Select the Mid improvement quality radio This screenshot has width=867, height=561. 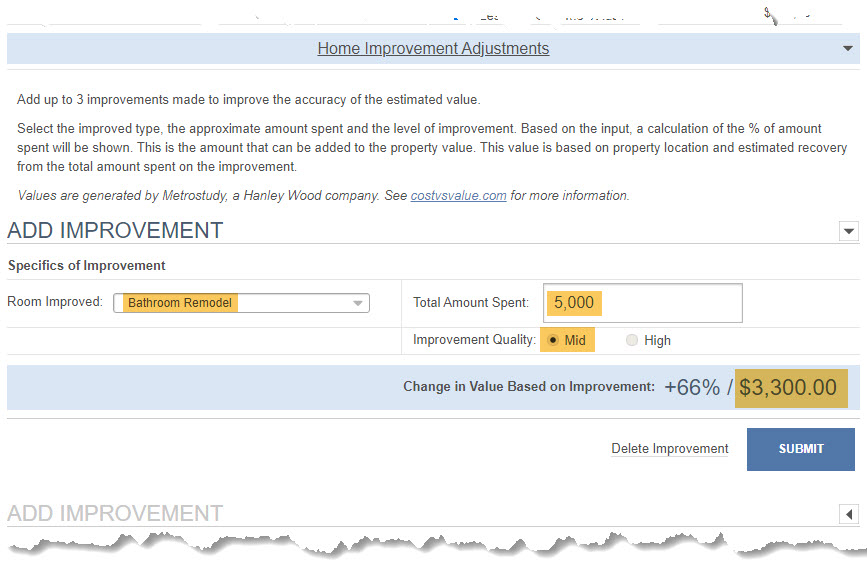pos(552,340)
